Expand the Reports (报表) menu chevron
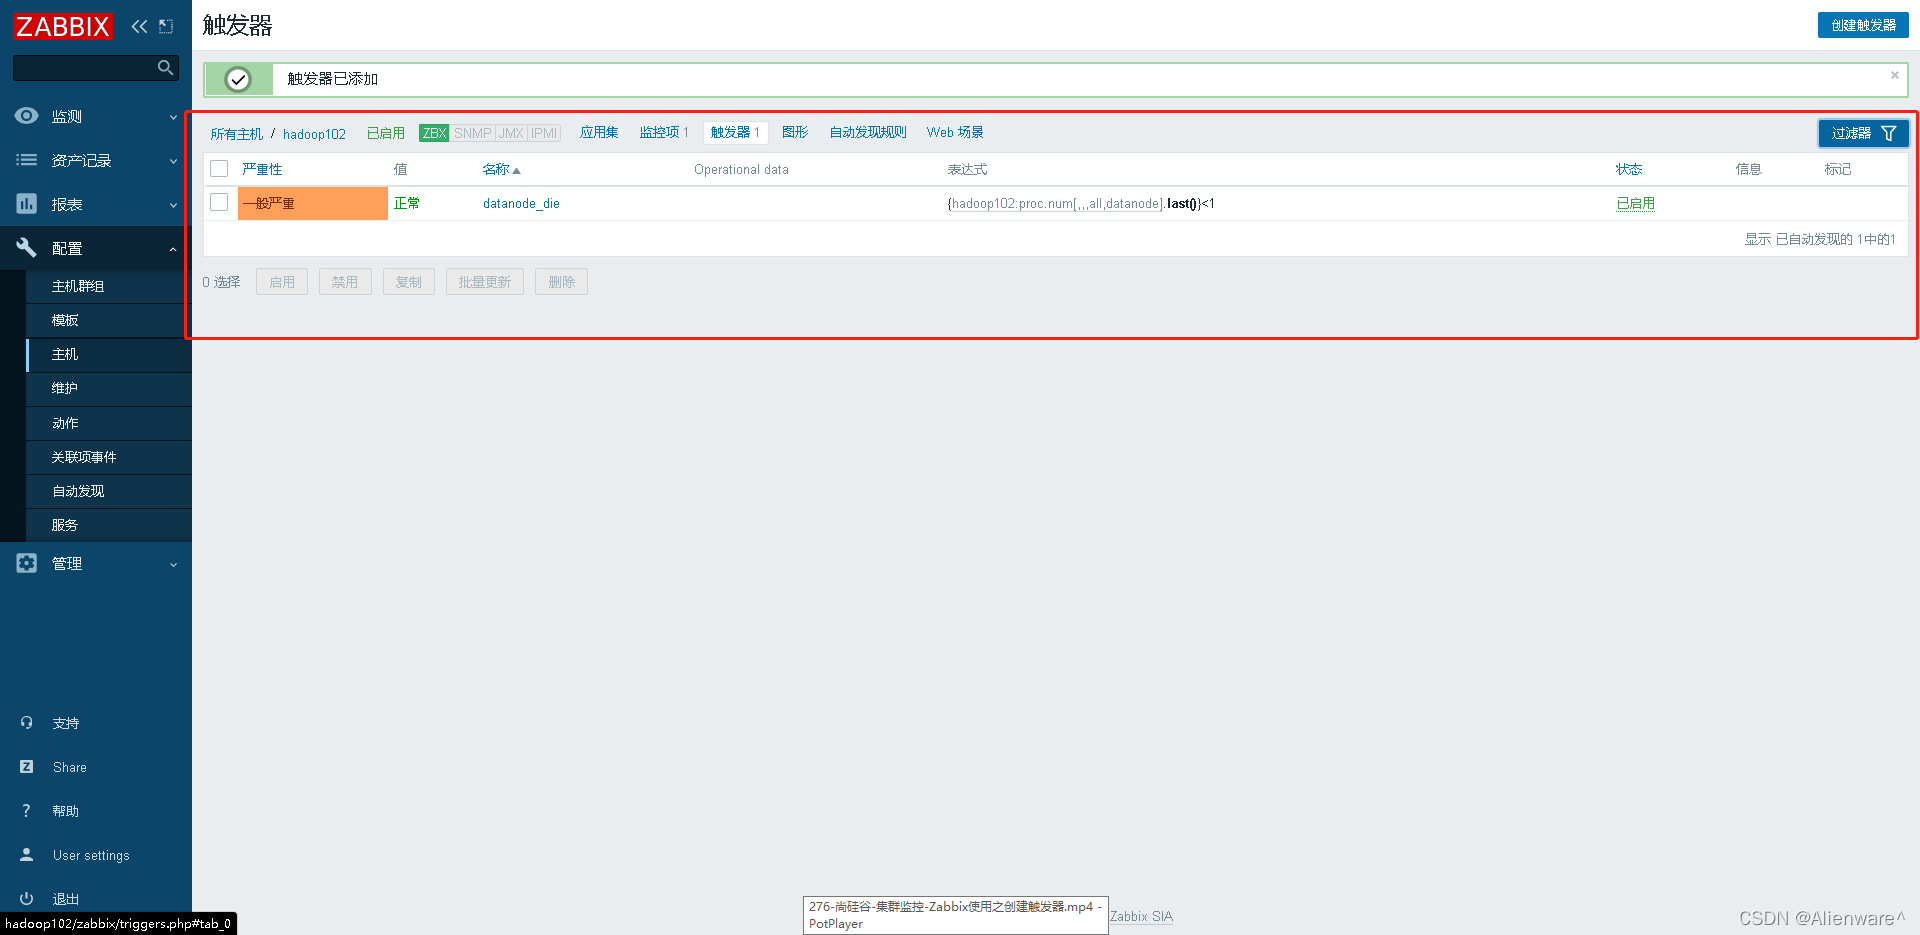 tap(173, 205)
